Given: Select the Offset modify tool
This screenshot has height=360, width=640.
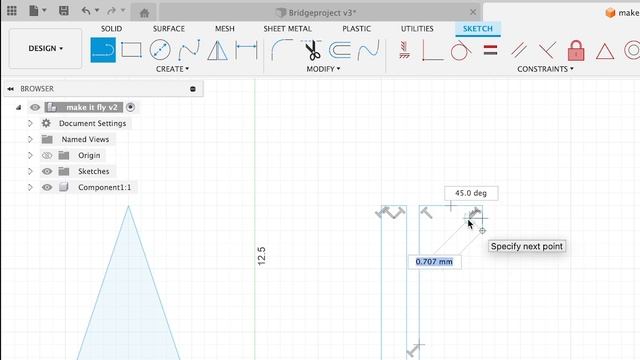Looking at the screenshot, I should point(340,50).
